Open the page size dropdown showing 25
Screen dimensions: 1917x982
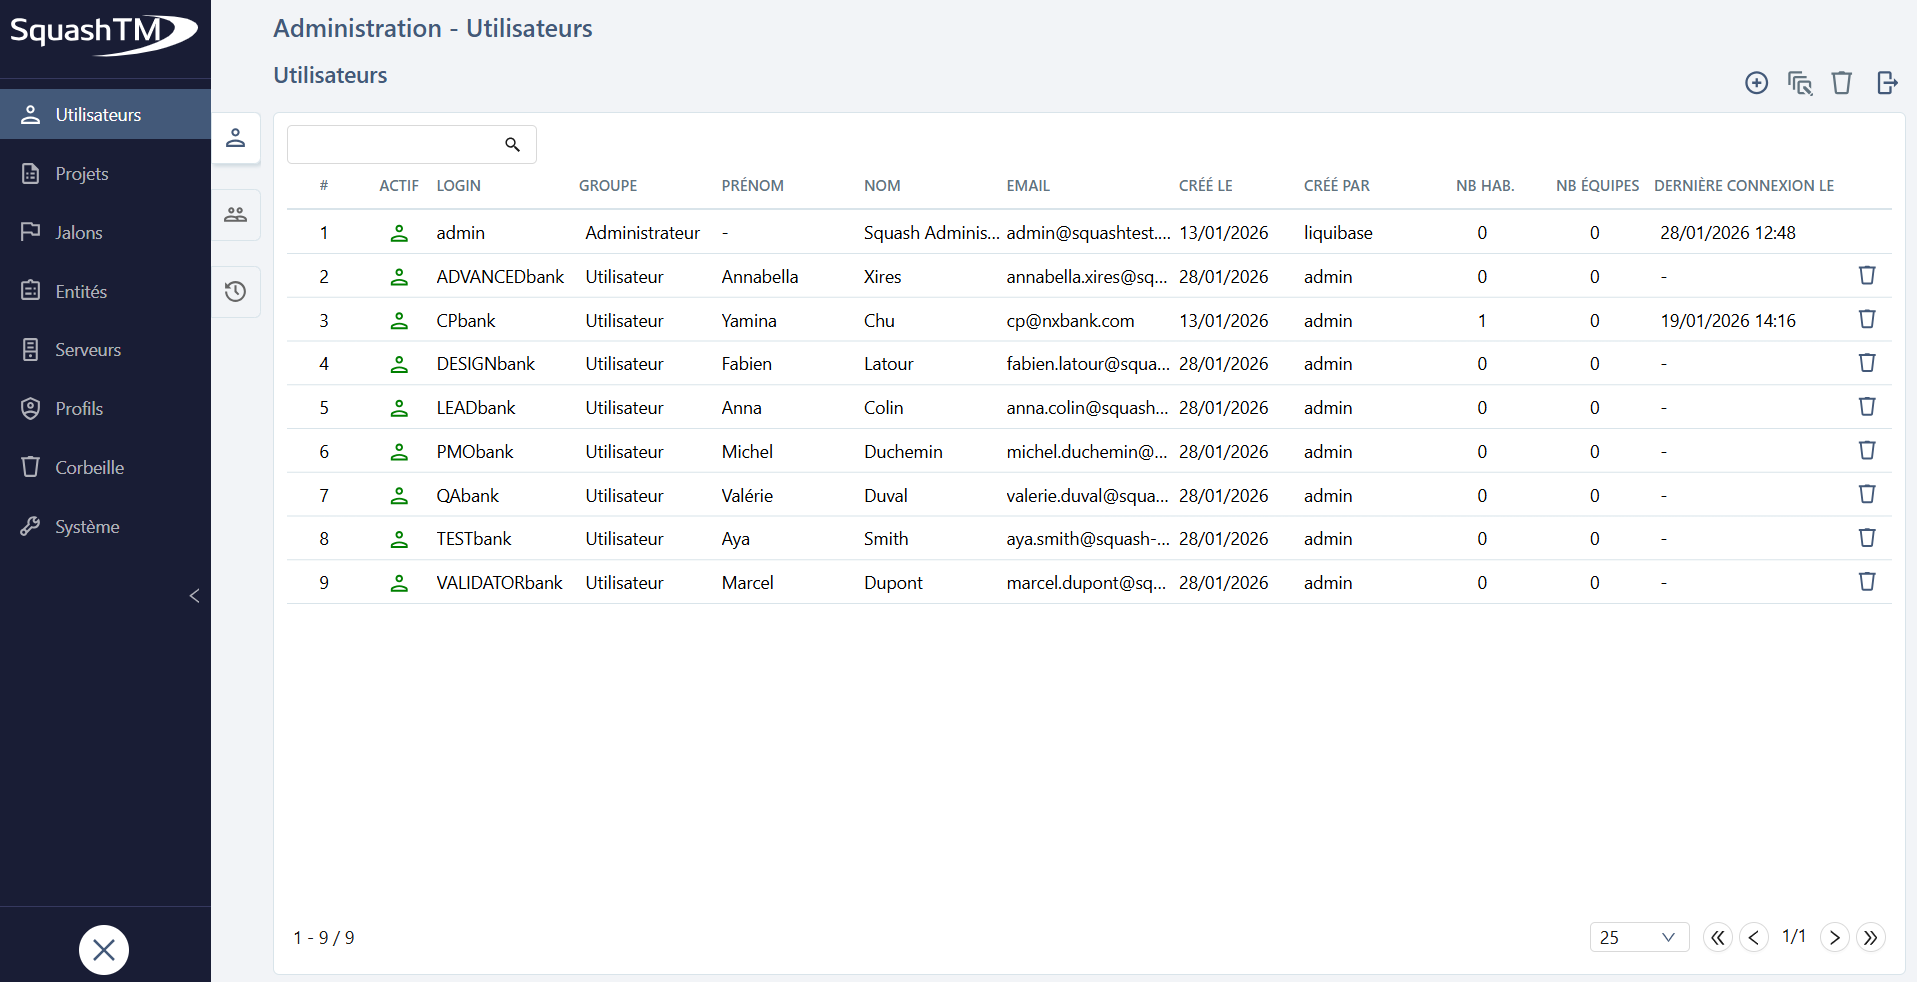click(x=1638, y=937)
